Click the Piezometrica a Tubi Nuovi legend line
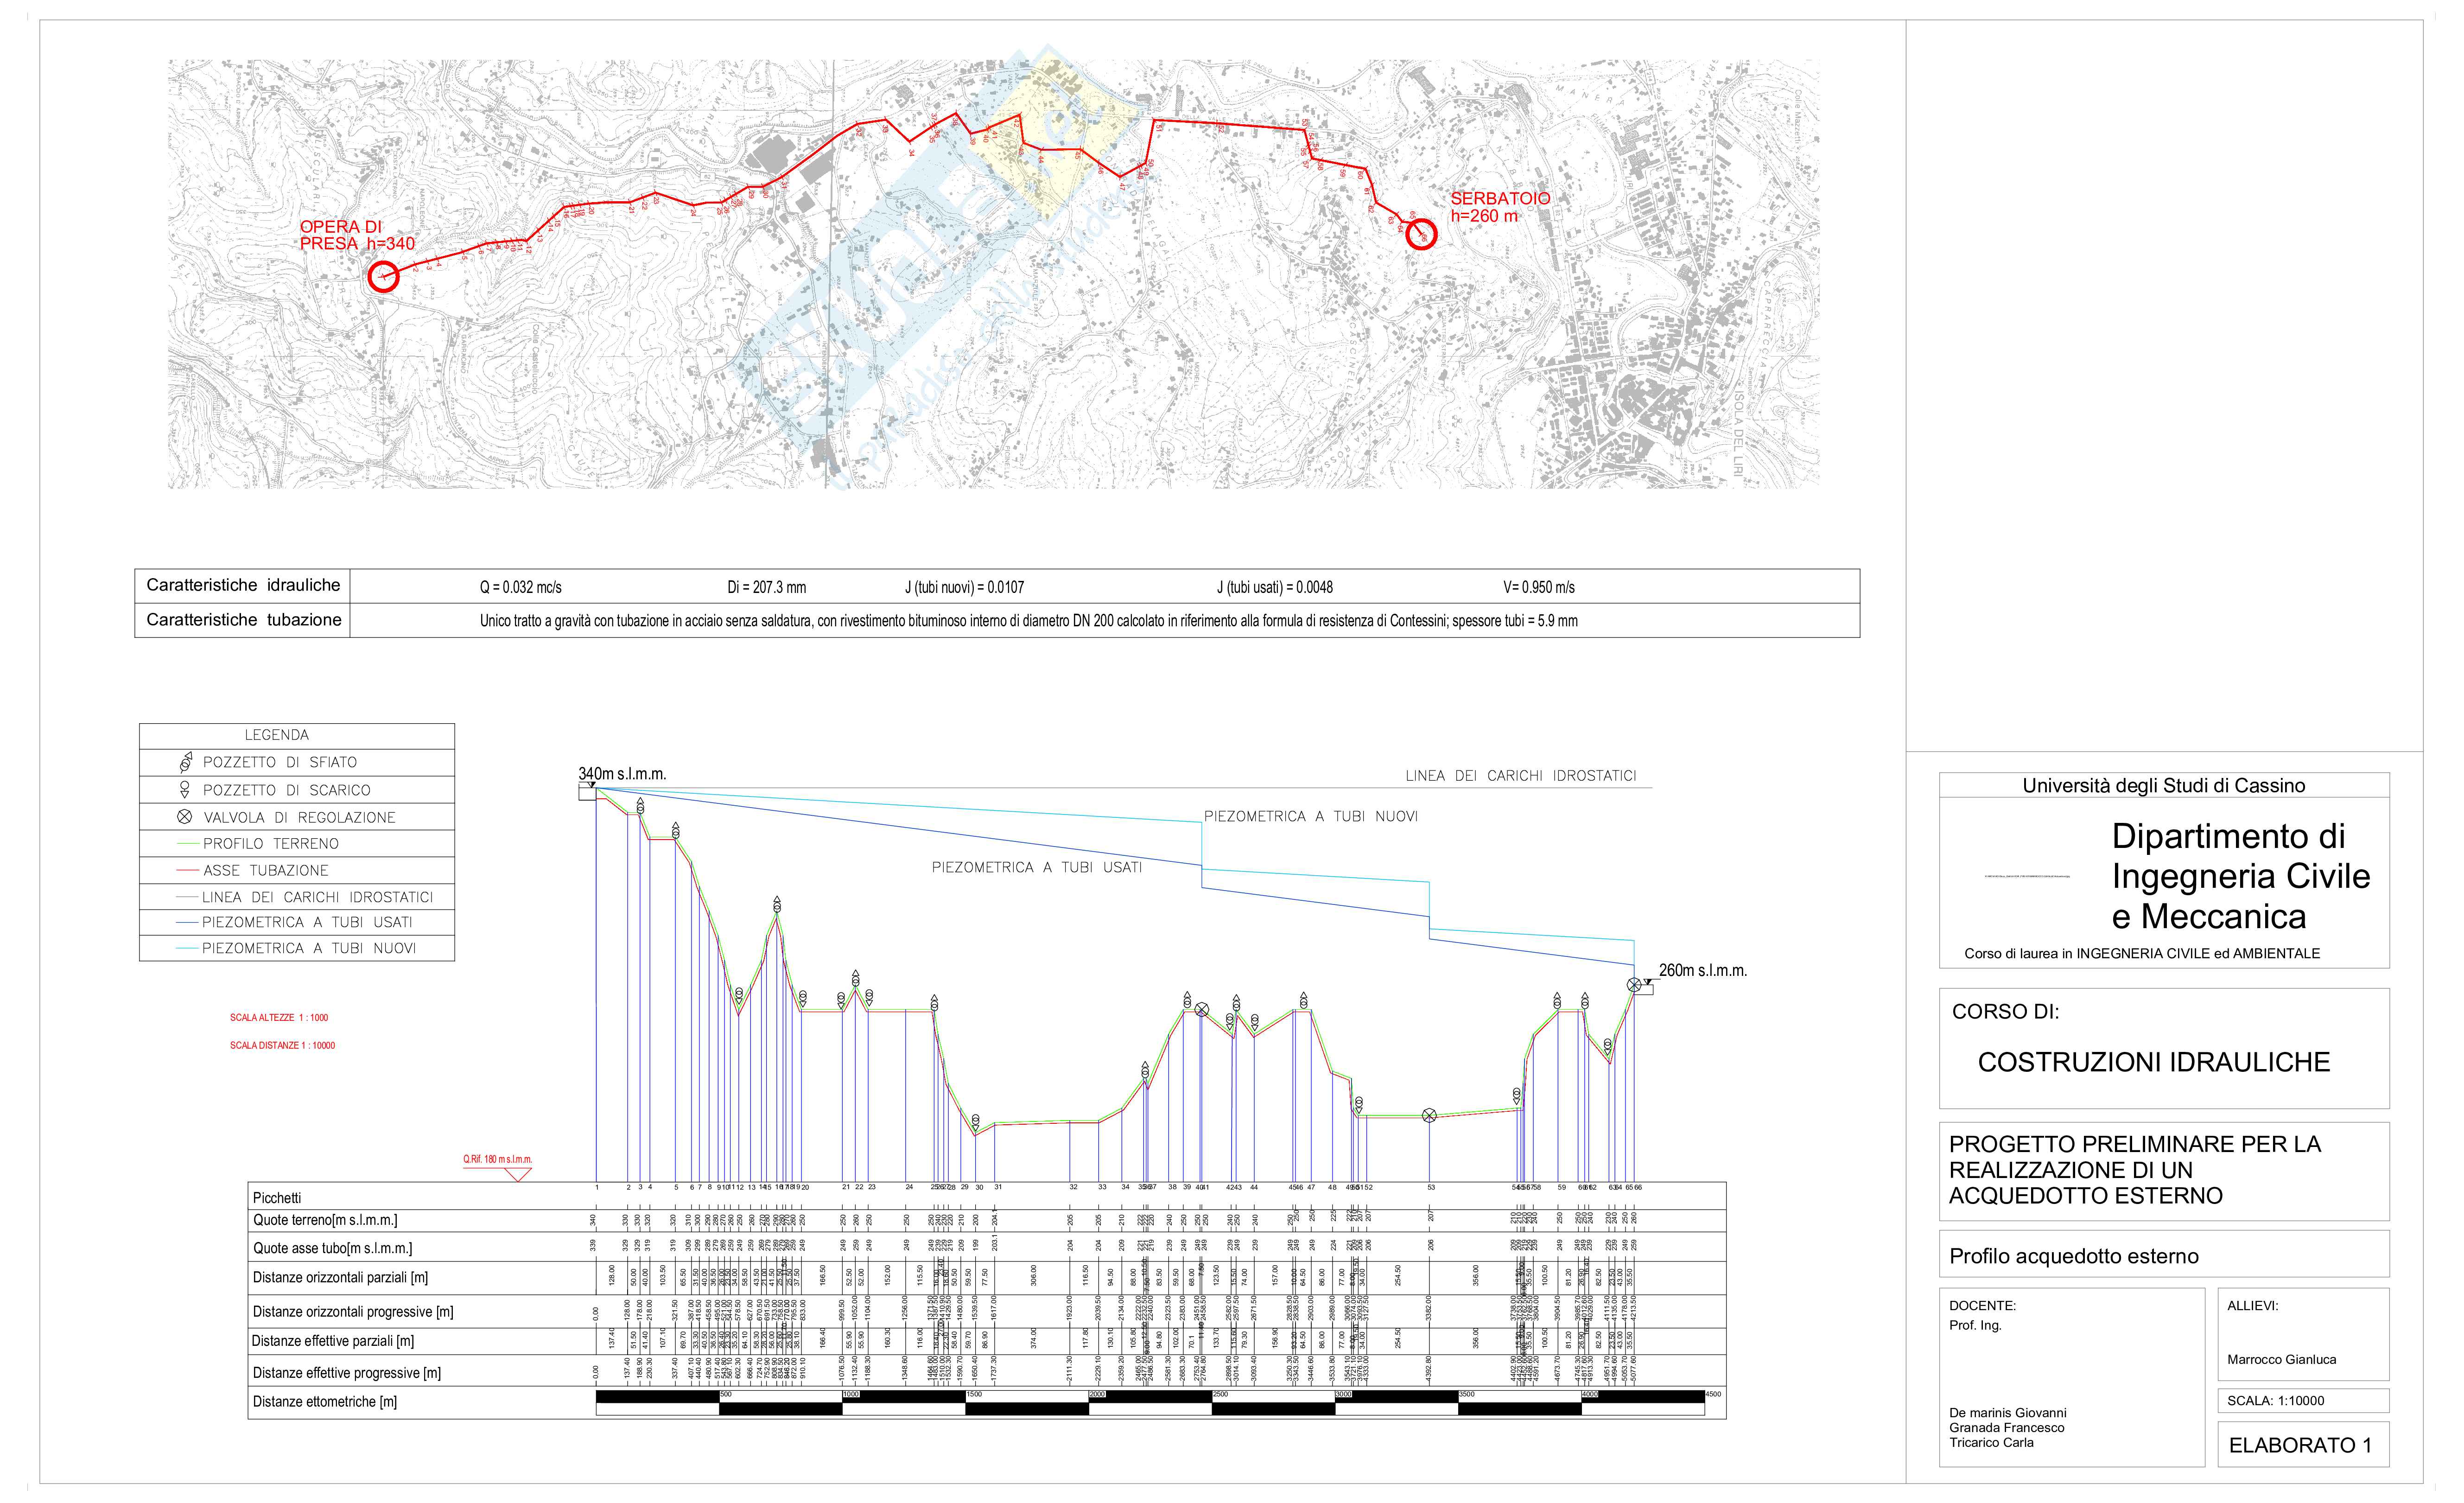This screenshot has height=1503, width=2464. [x=188, y=948]
